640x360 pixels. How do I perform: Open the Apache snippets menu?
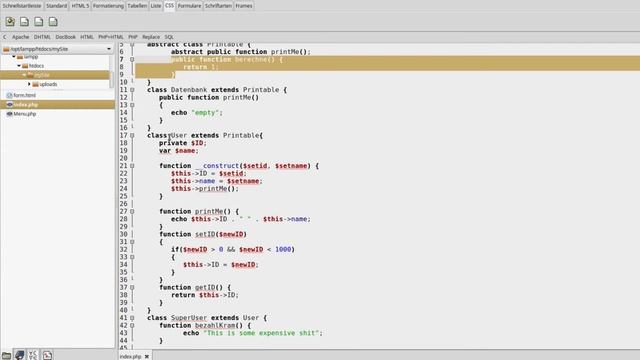(20, 37)
